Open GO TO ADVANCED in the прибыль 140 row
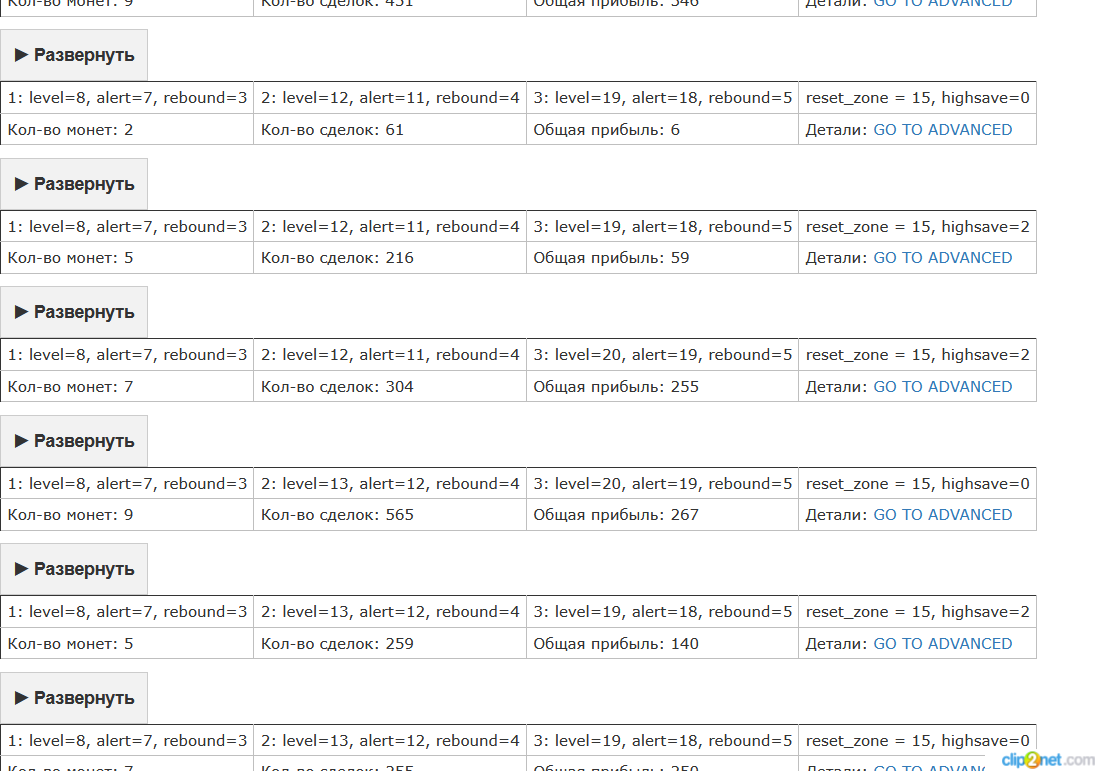Viewport: 1110px width, 771px height. point(943,643)
